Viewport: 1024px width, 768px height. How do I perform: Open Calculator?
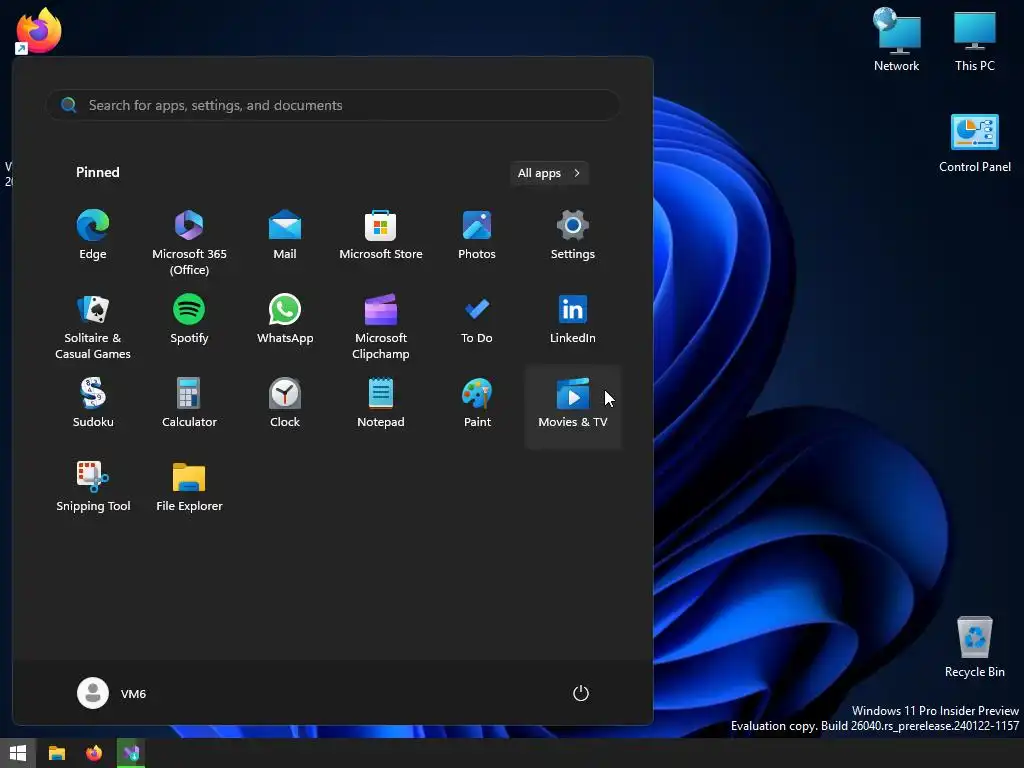pyautogui.click(x=189, y=404)
